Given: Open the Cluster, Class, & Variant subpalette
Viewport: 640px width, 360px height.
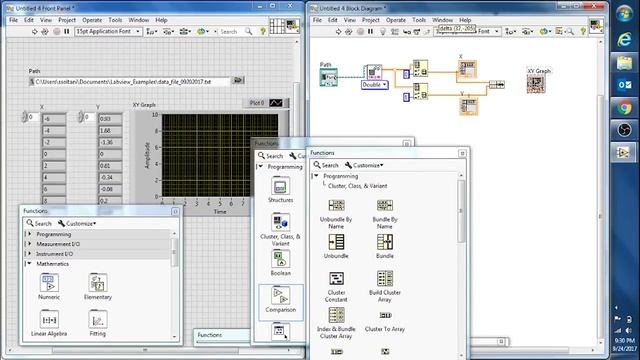Looking at the screenshot, I should pyautogui.click(x=280, y=229).
